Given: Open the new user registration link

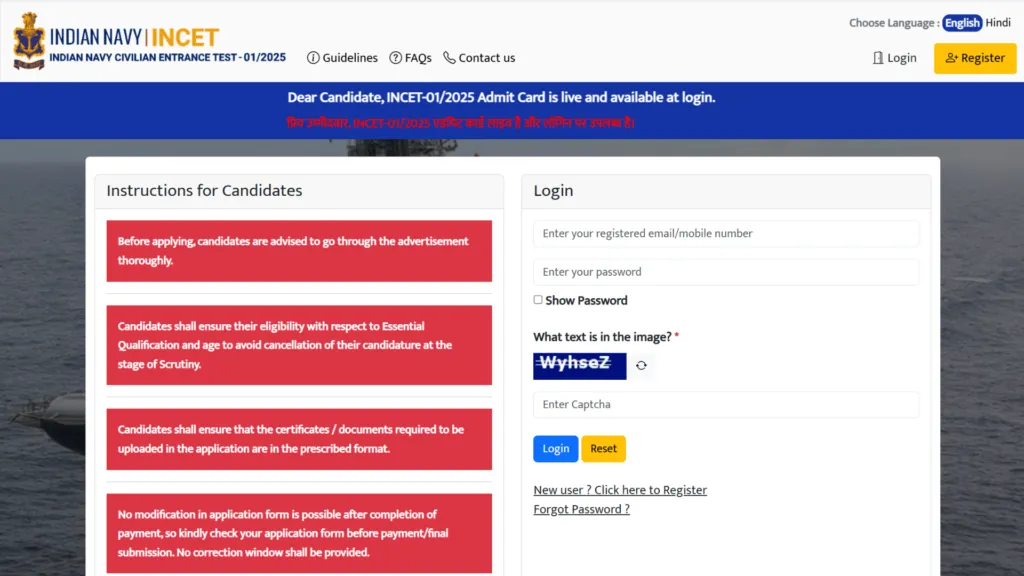Looking at the screenshot, I should 620,490.
